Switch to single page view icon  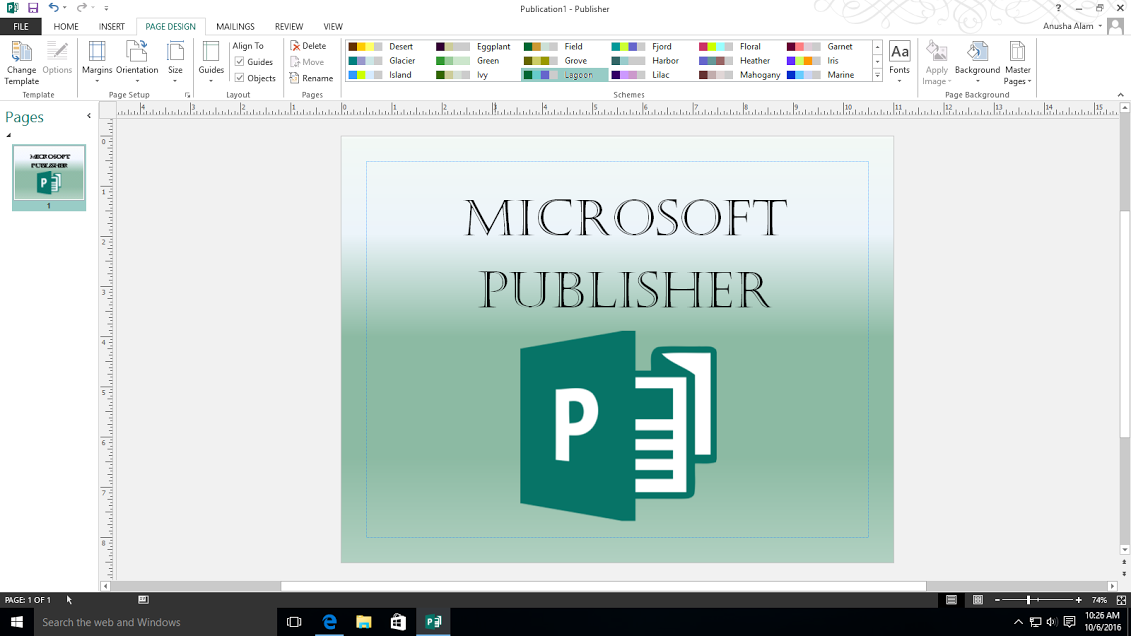951,600
